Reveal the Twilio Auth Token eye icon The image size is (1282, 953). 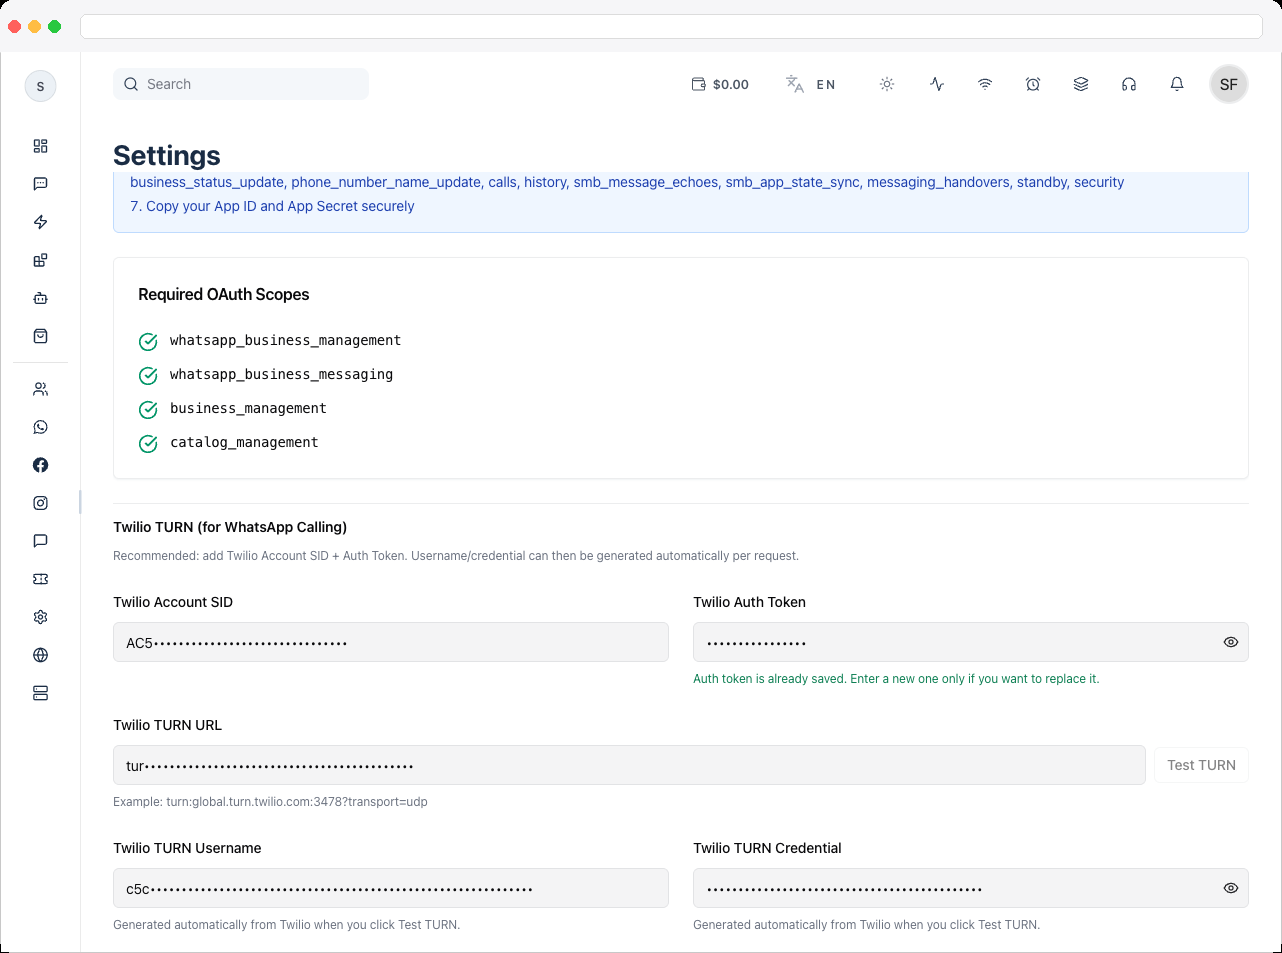(x=1231, y=642)
